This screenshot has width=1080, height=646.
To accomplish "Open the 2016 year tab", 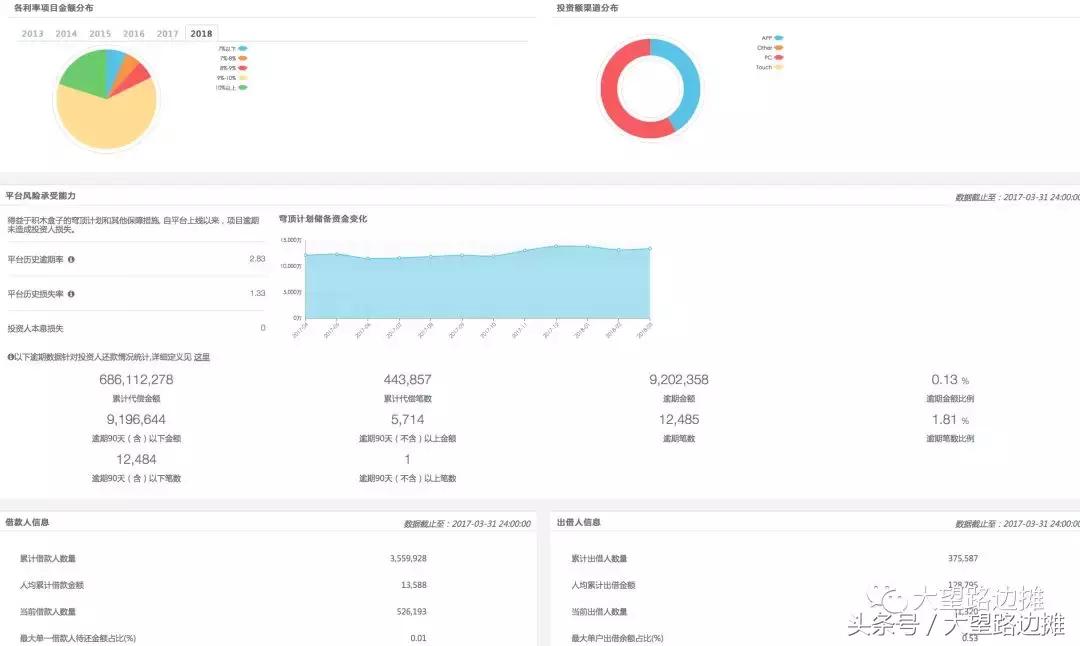I will point(134,33).
